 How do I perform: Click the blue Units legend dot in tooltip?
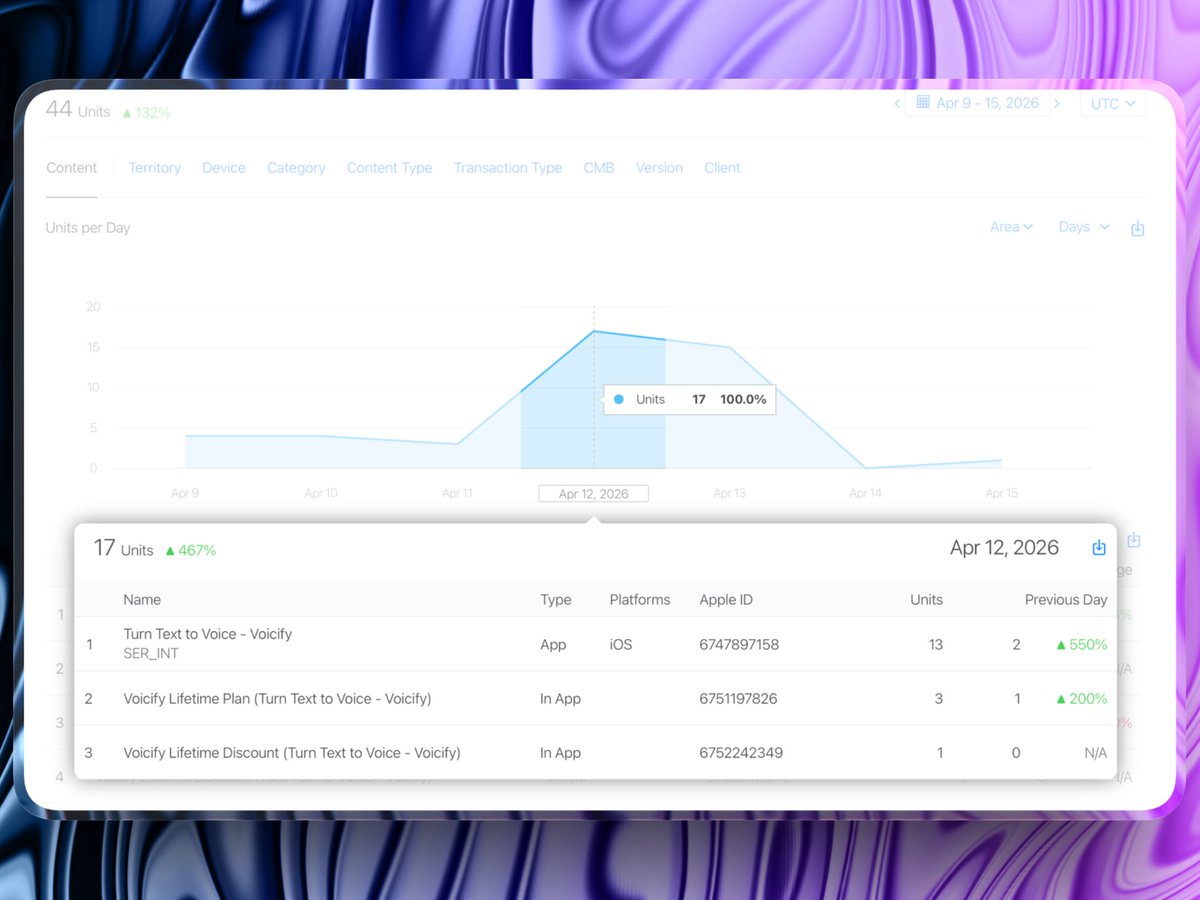pyautogui.click(x=619, y=400)
